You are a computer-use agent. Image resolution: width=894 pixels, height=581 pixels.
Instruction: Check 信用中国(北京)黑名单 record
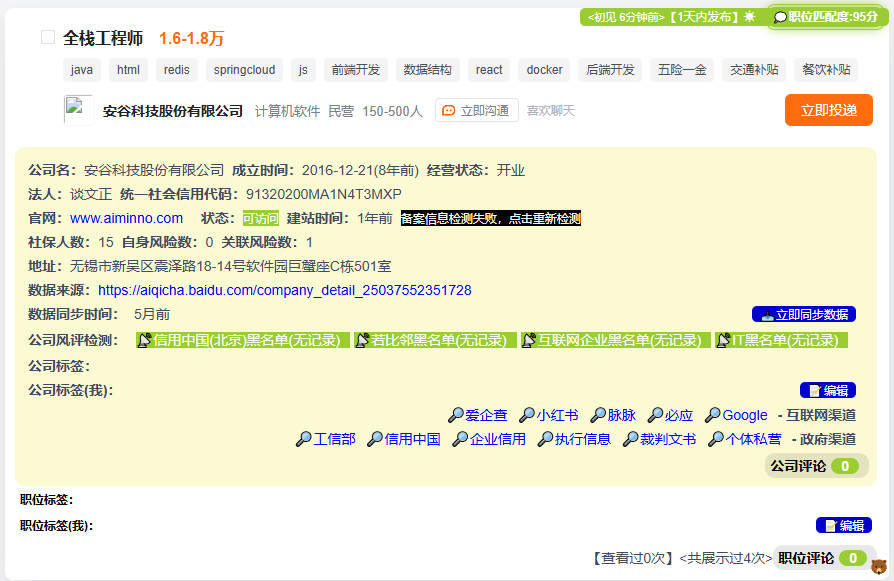(x=243, y=340)
